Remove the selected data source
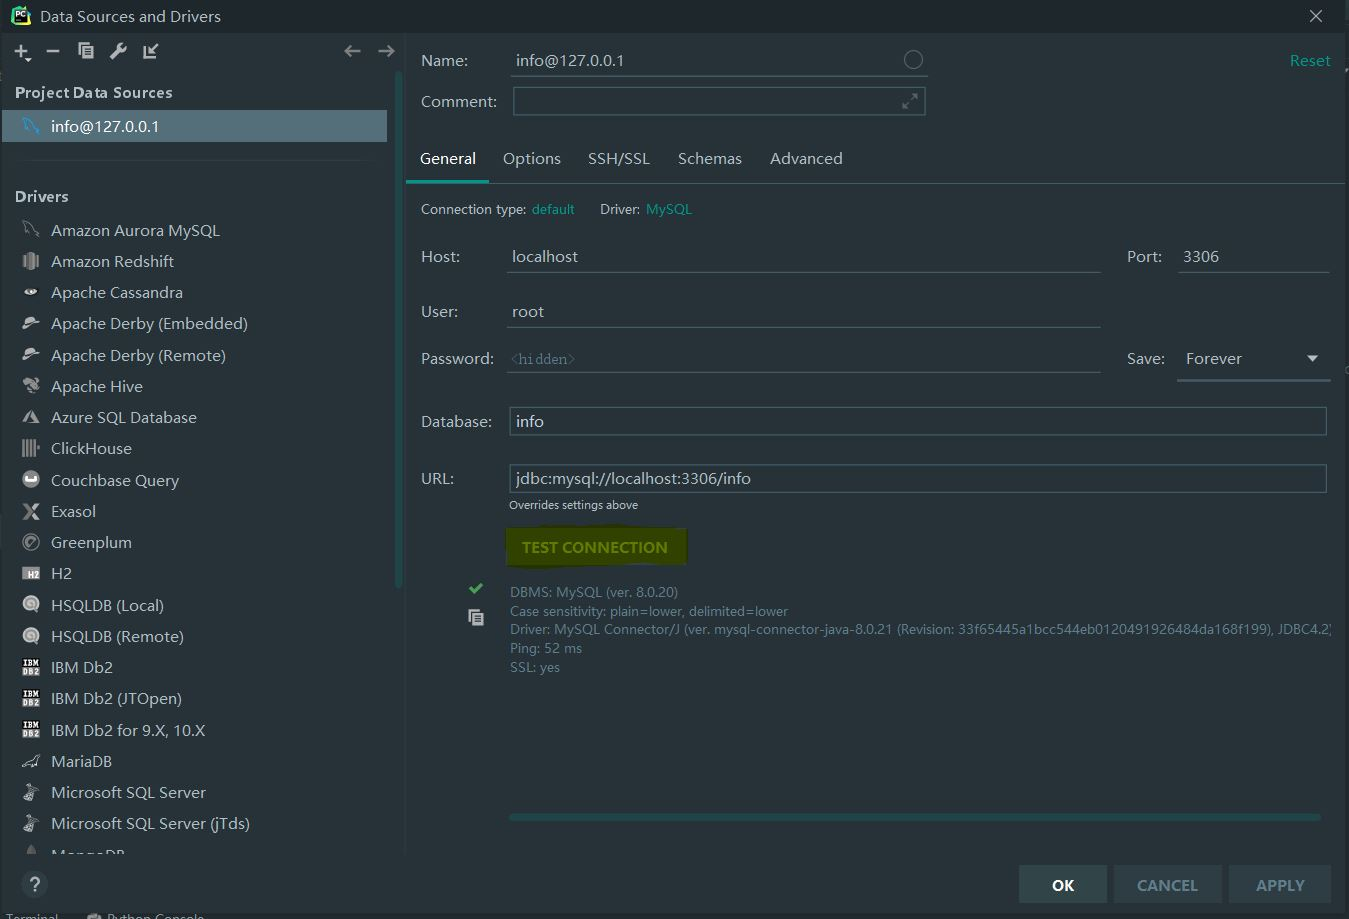Screen dimensions: 1349x919 (x=53, y=51)
